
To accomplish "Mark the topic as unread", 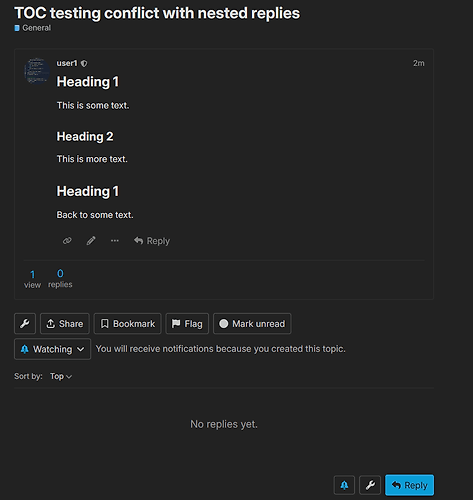I will 252,323.
